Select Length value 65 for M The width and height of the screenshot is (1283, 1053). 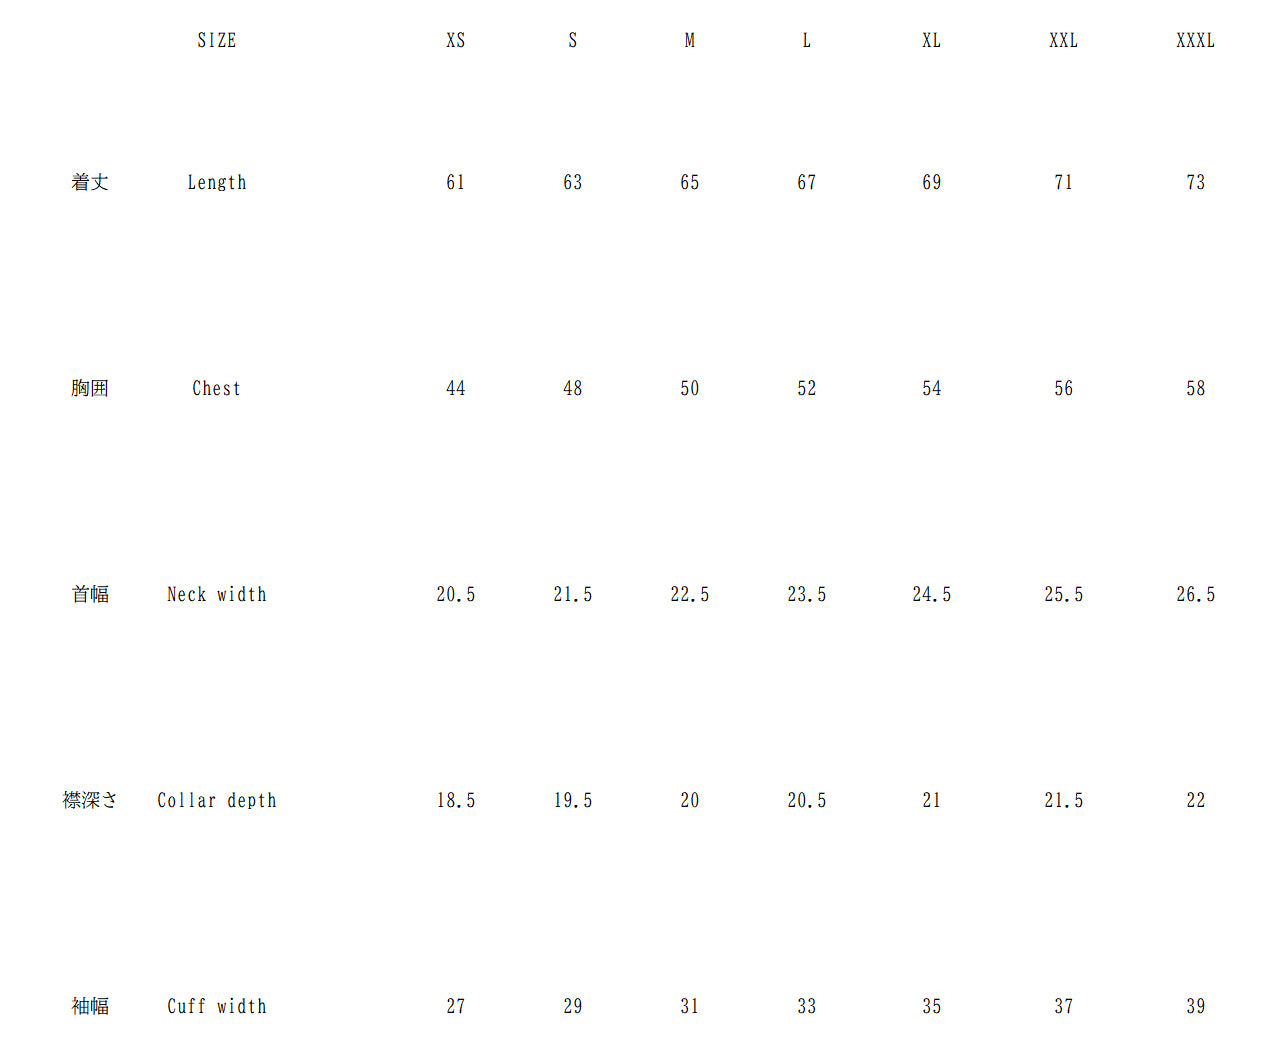(x=690, y=182)
